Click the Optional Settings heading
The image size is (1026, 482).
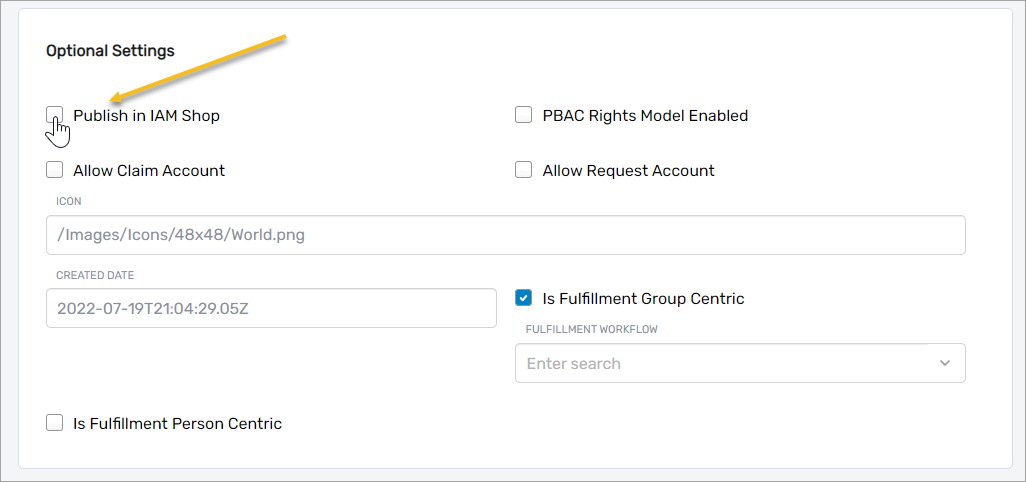[110, 50]
